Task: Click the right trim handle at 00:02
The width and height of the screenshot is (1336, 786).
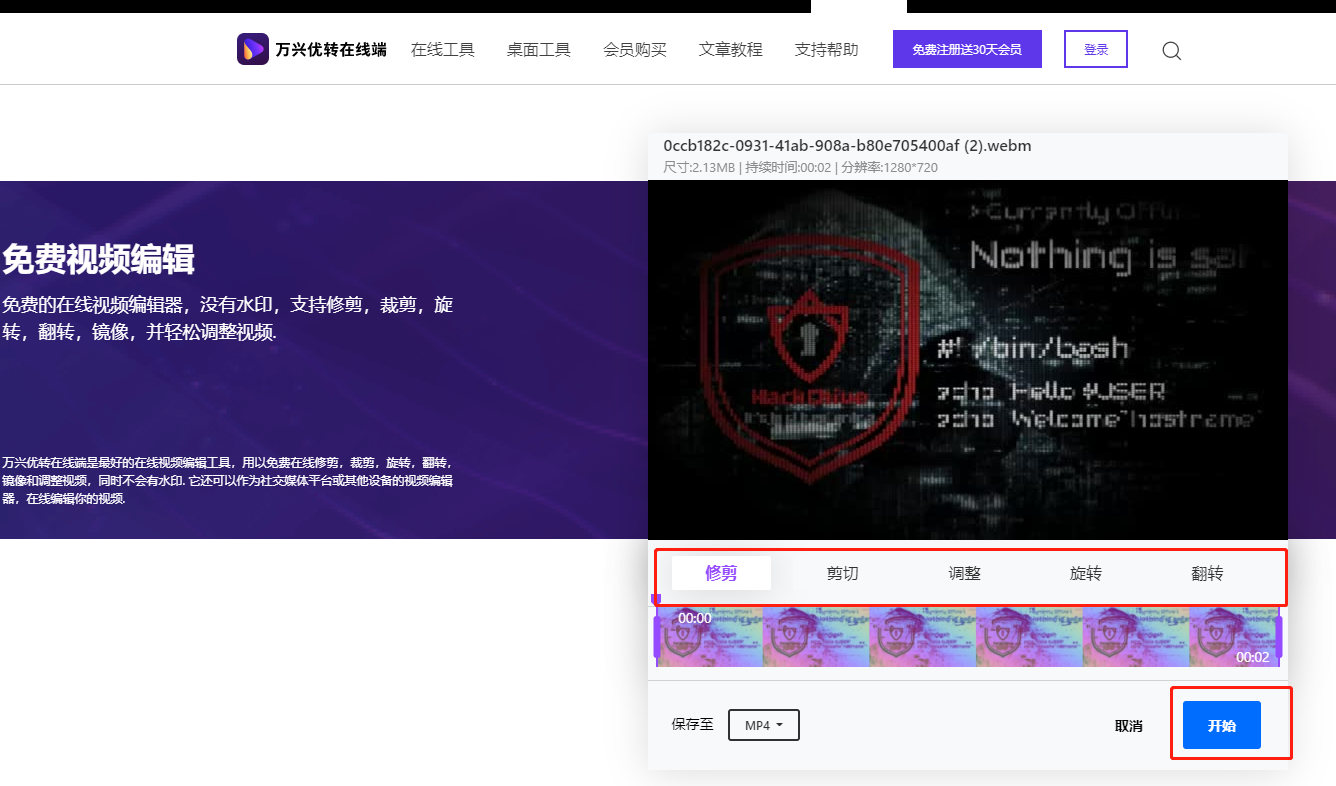Action: 1278,637
